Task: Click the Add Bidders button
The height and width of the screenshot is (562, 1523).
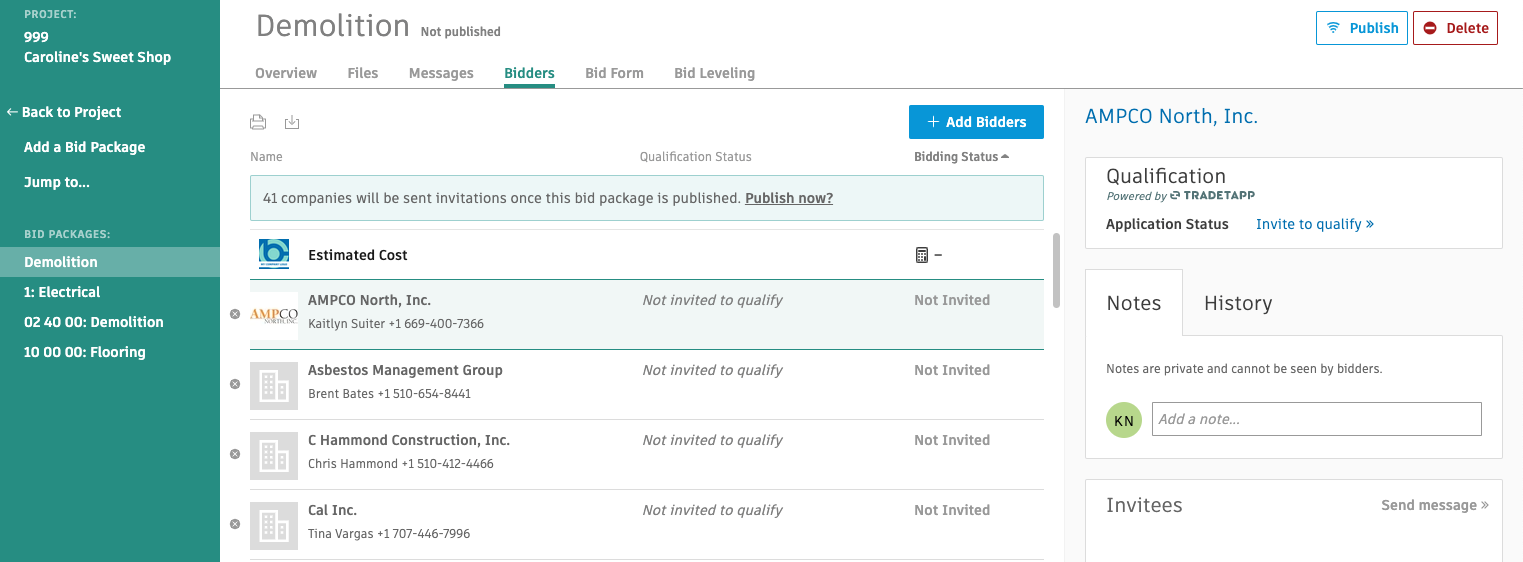Action: coord(976,122)
